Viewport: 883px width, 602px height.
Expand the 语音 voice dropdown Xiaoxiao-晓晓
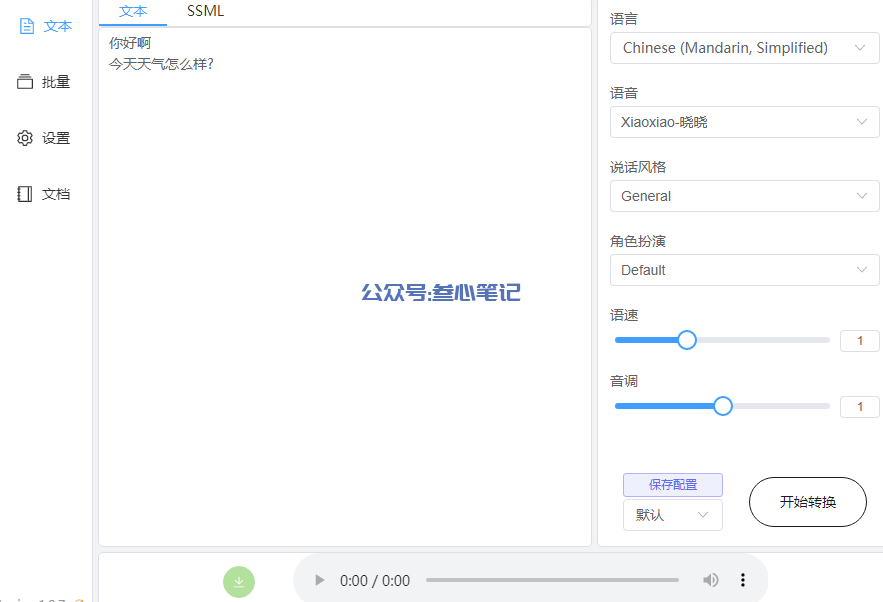pyautogui.click(x=744, y=122)
